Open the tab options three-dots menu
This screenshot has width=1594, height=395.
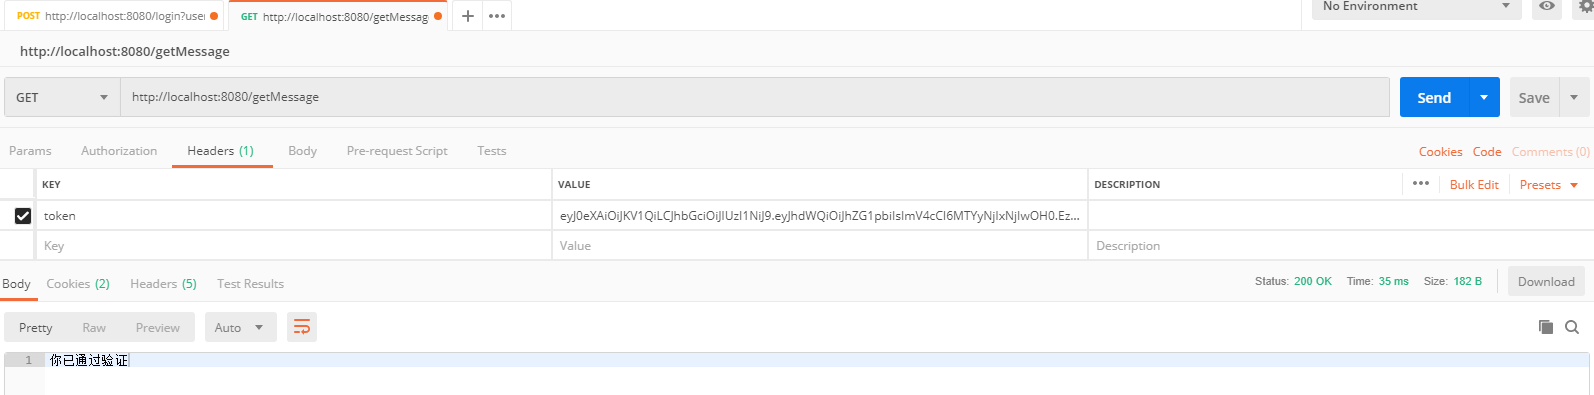pos(497,16)
